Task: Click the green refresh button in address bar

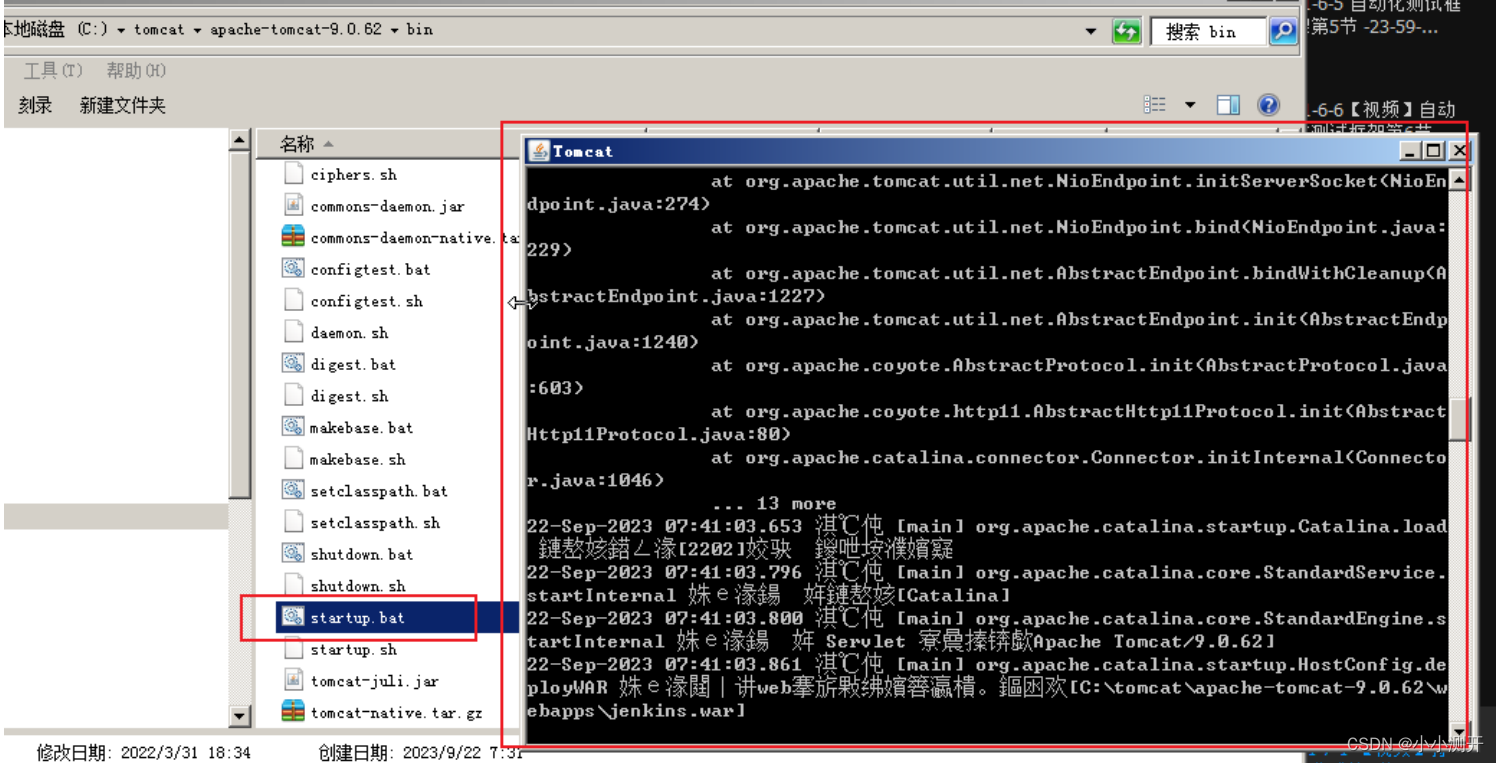Action: [1126, 31]
